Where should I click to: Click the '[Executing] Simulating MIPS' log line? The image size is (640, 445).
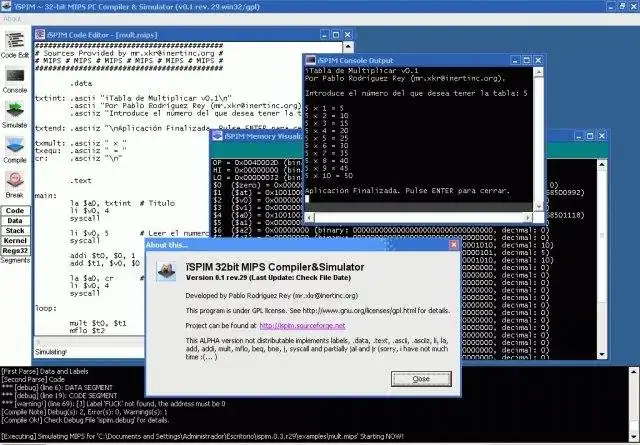coord(203,436)
